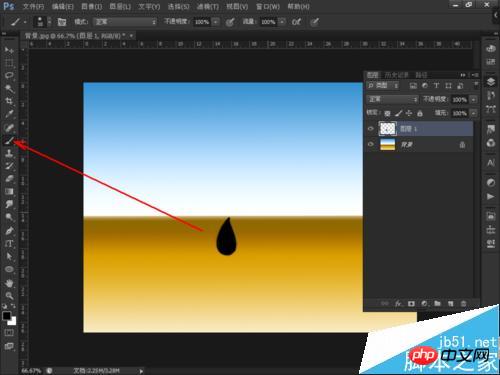Create a new group folder icon
500x375 pixels.
click(437, 304)
